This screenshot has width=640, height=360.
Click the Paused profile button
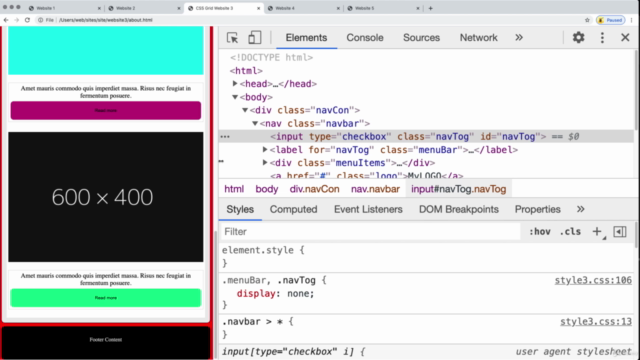pyautogui.click(x=610, y=20)
